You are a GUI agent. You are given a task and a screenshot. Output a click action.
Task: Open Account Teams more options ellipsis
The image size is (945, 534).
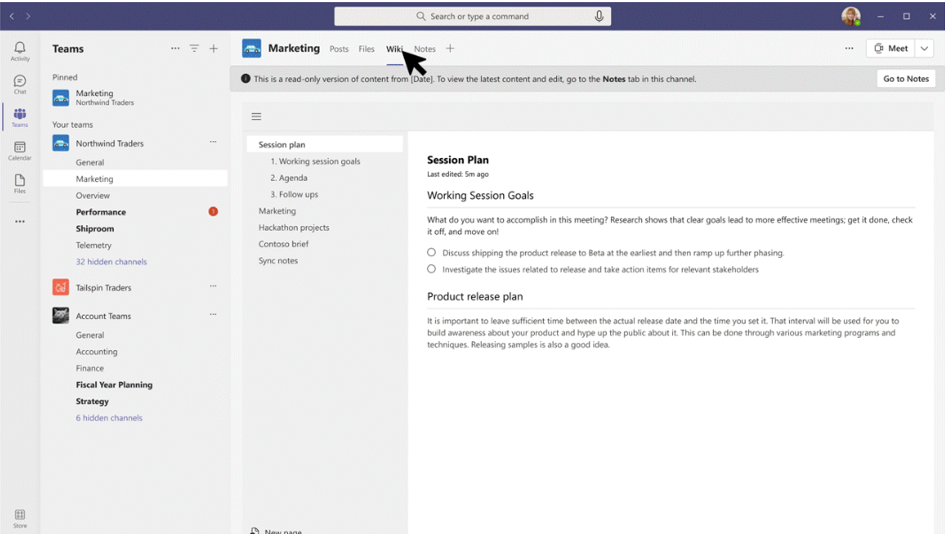point(213,315)
